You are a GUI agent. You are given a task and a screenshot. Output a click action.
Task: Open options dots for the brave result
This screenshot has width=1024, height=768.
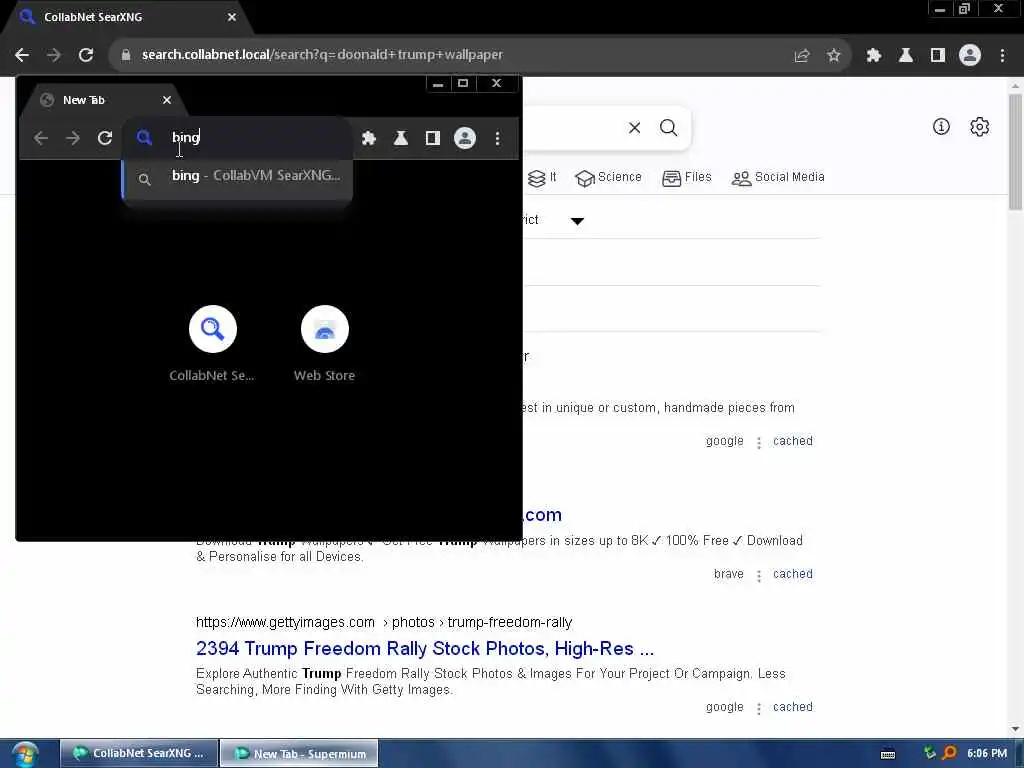tap(758, 575)
